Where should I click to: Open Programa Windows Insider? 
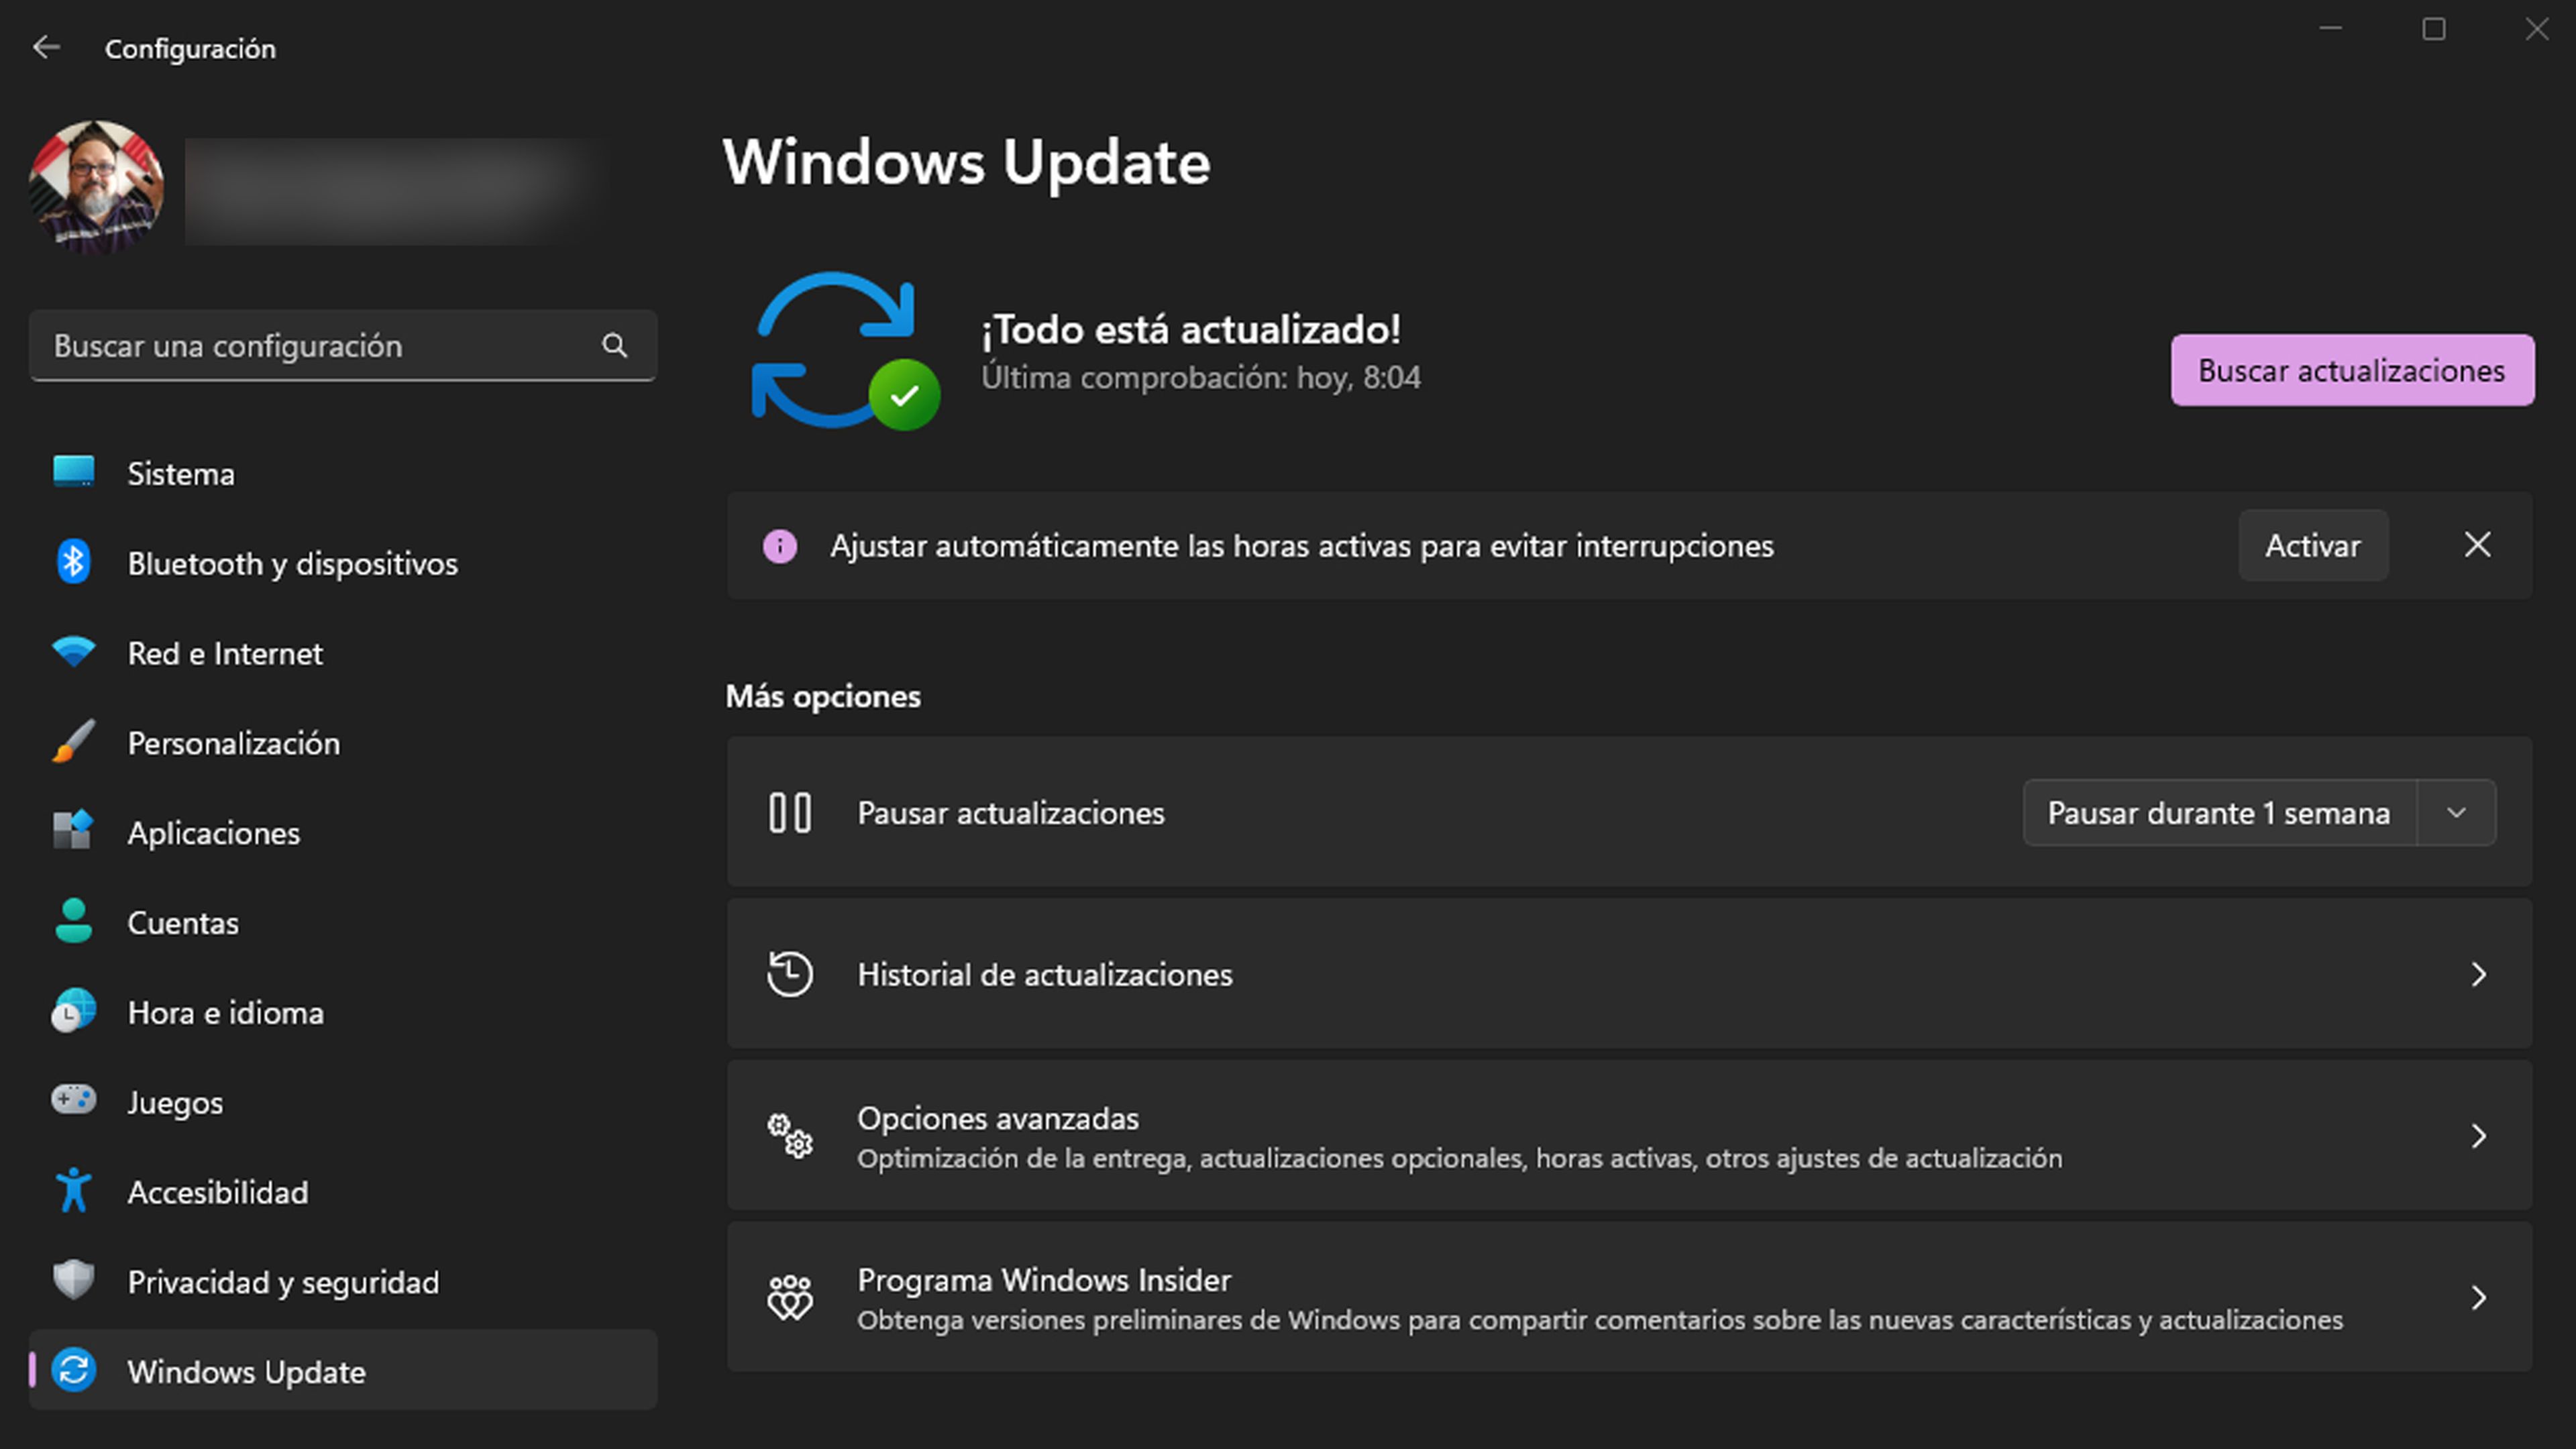[1629, 1297]
